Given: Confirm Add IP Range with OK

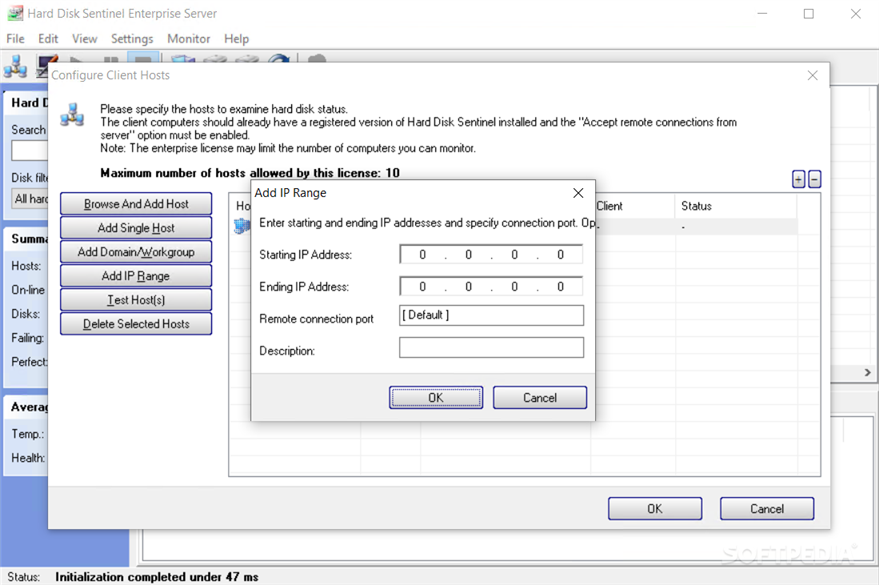Looking at the screenshot, I should tap(436, 398).
